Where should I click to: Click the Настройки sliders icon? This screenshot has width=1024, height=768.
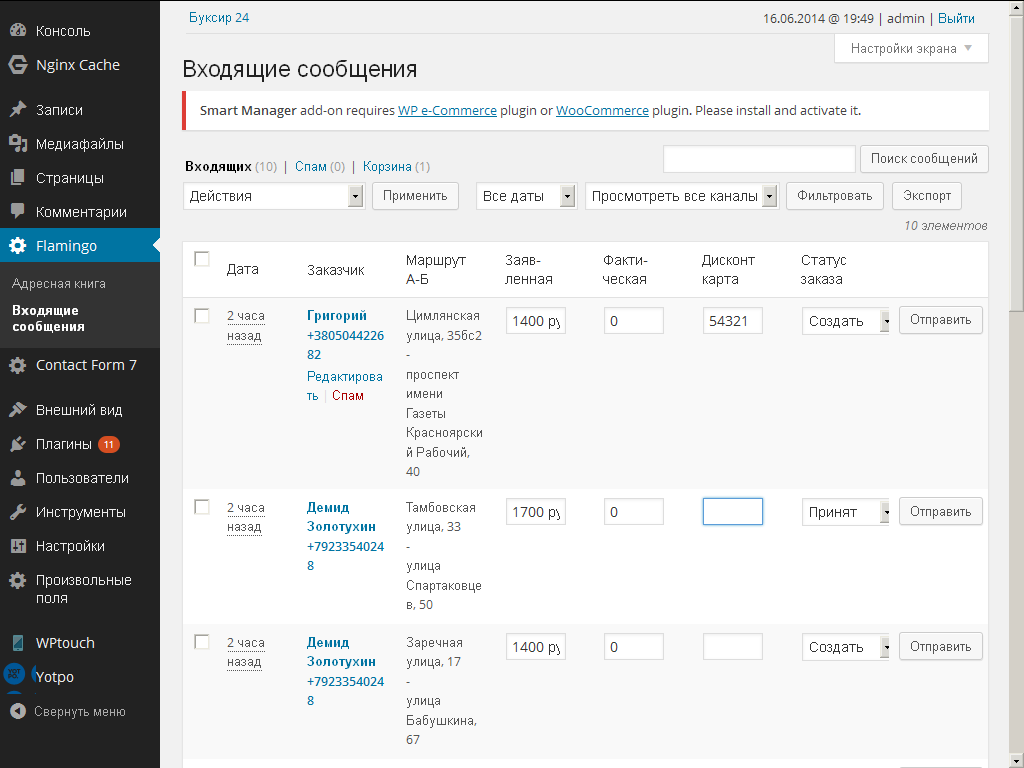coord(18,546)
